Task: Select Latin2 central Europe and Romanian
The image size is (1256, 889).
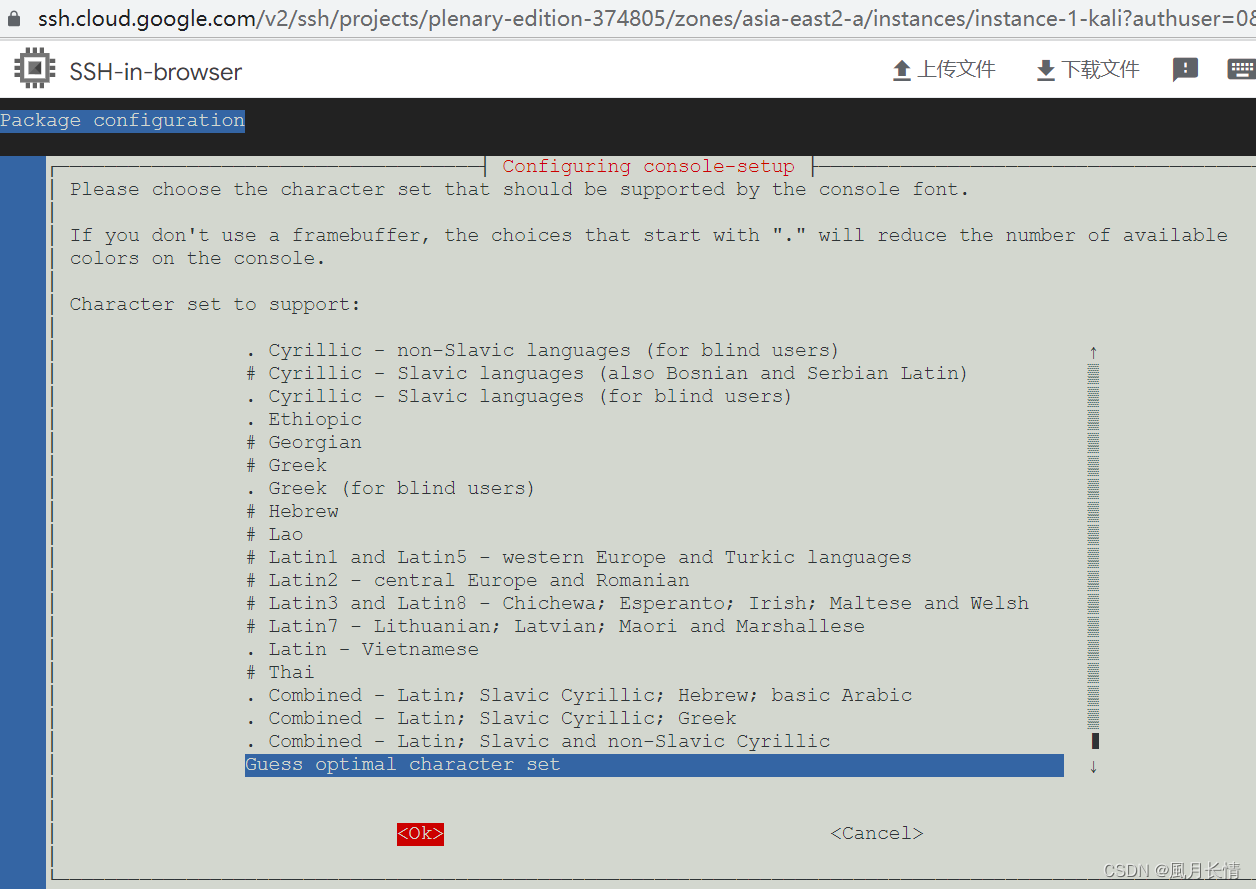Action: [x=467, y=580]
